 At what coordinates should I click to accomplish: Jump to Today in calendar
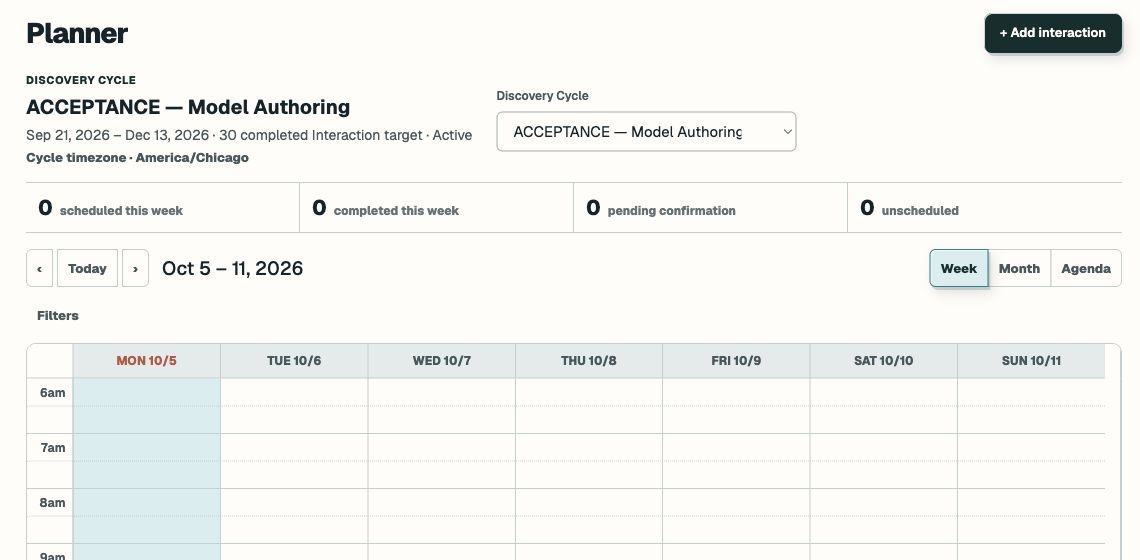tap(87, 268)
